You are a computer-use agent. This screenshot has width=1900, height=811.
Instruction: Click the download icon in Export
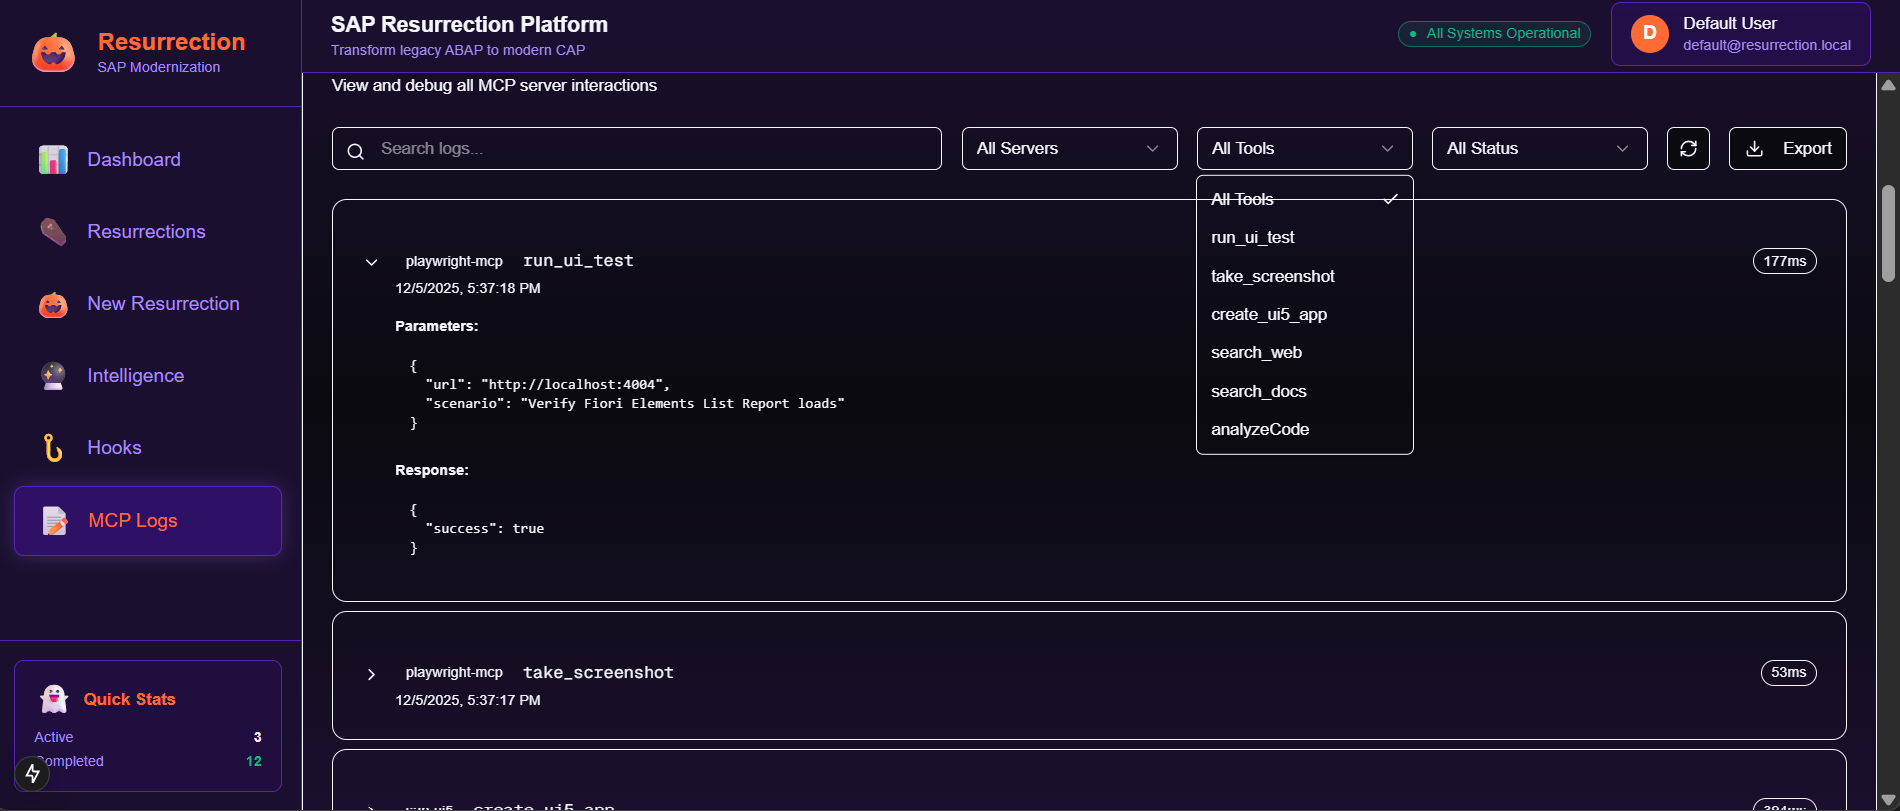(x=1754, y=148)
